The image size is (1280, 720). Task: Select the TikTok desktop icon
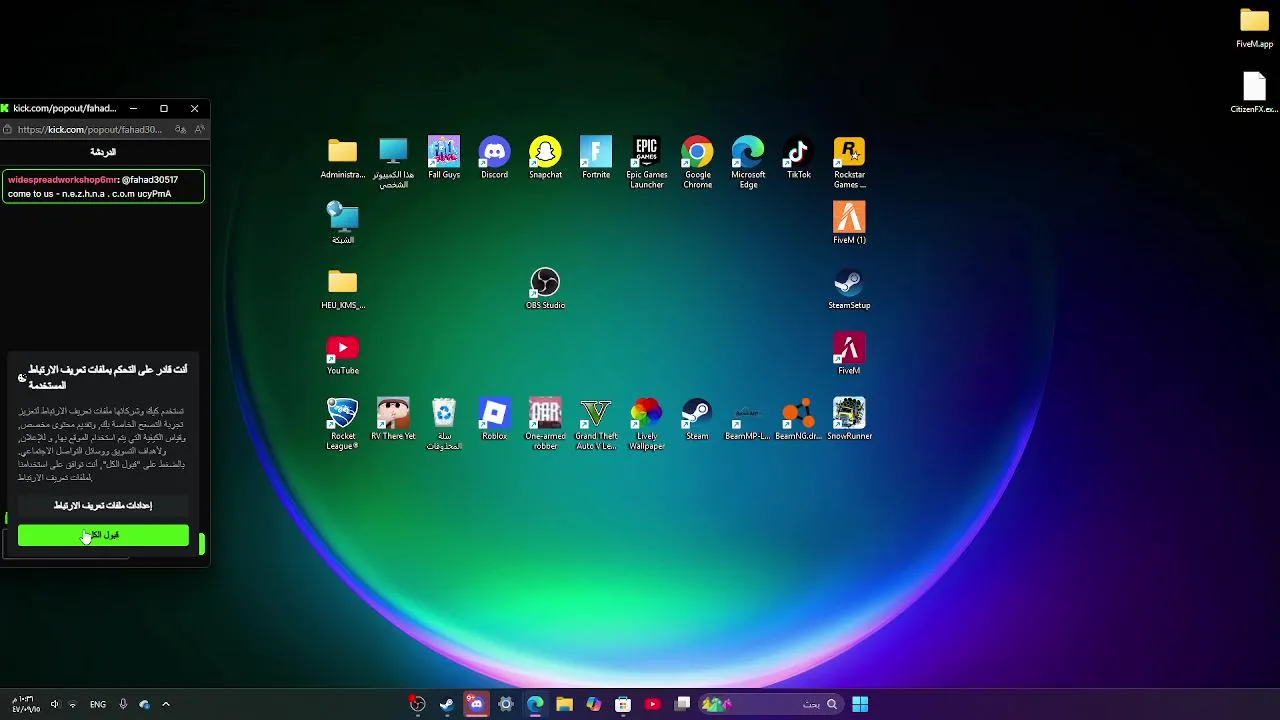(798, 158)
